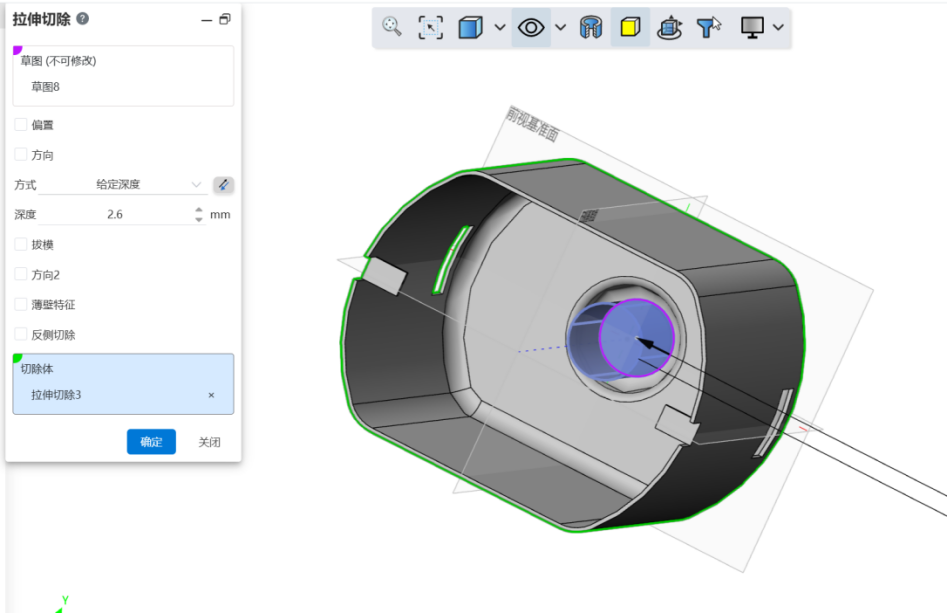The image size is (948, 613).
Task: Click the 前视基准面 plane label
Action: pos(532,124)
